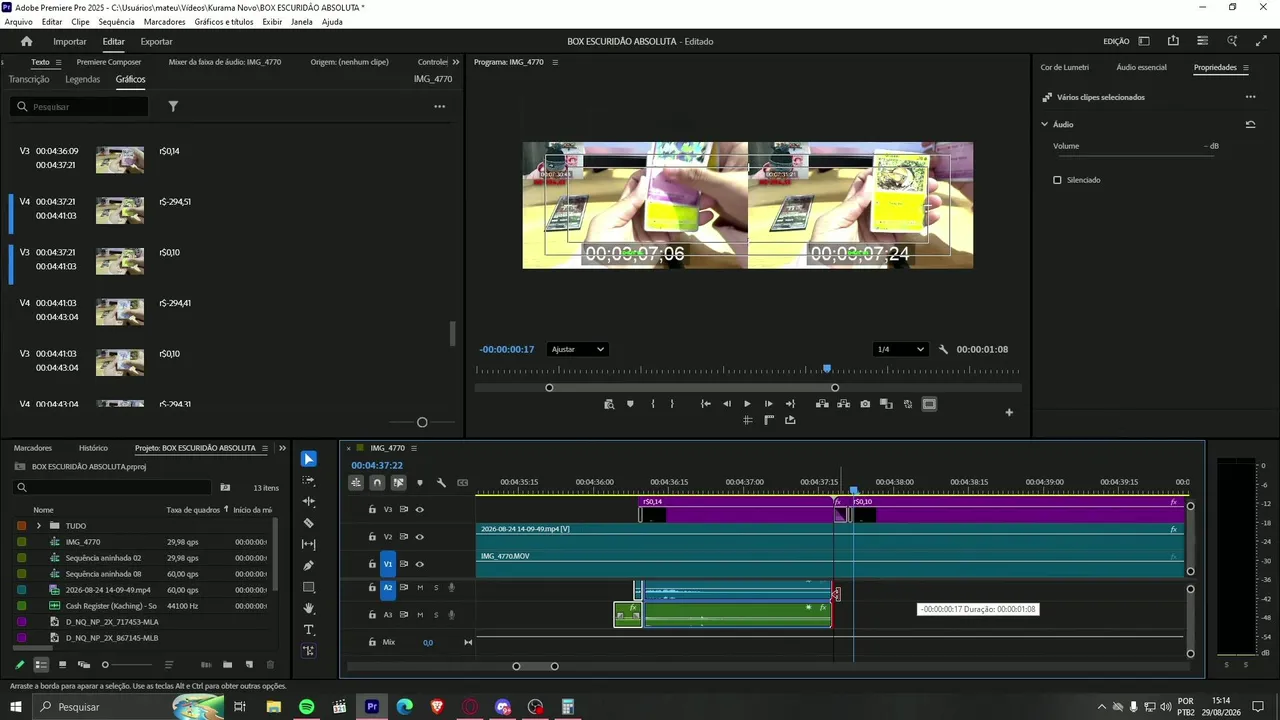
Task: Select the Slip tool
Action: (x=309, y=544)
